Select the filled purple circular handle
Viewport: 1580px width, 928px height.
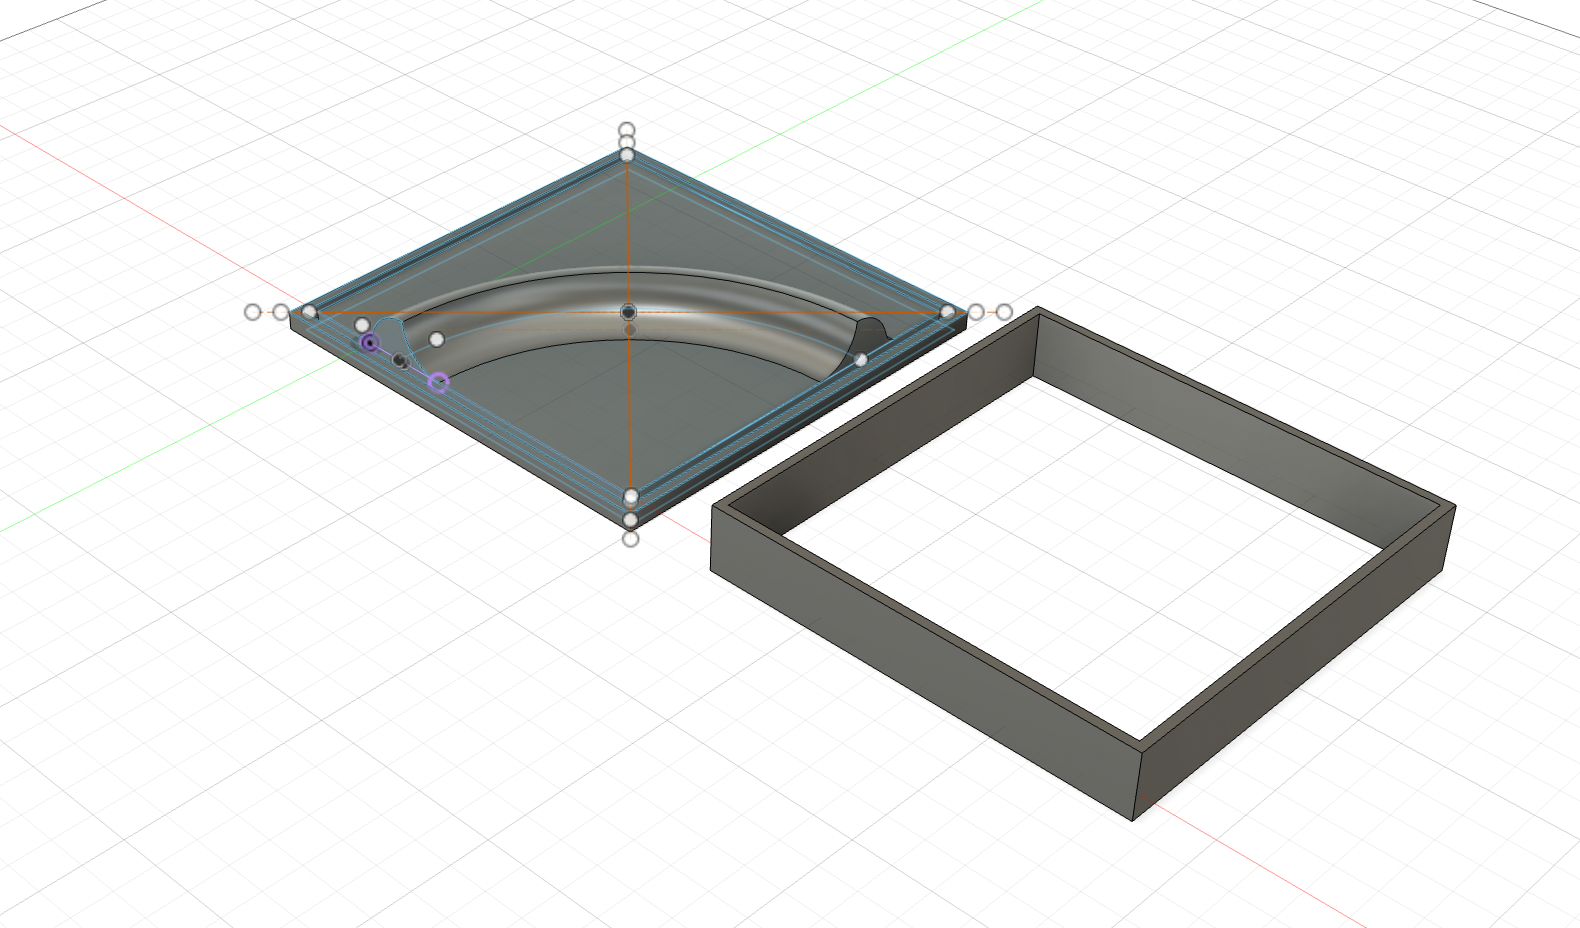(370, 343)
